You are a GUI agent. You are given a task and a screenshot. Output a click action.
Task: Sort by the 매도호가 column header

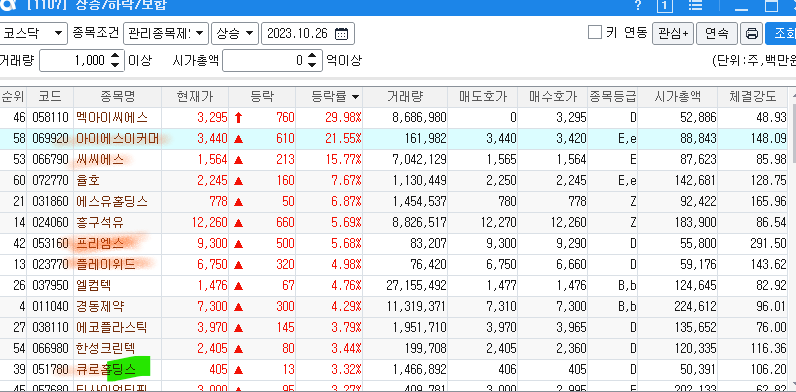[482, 96]
